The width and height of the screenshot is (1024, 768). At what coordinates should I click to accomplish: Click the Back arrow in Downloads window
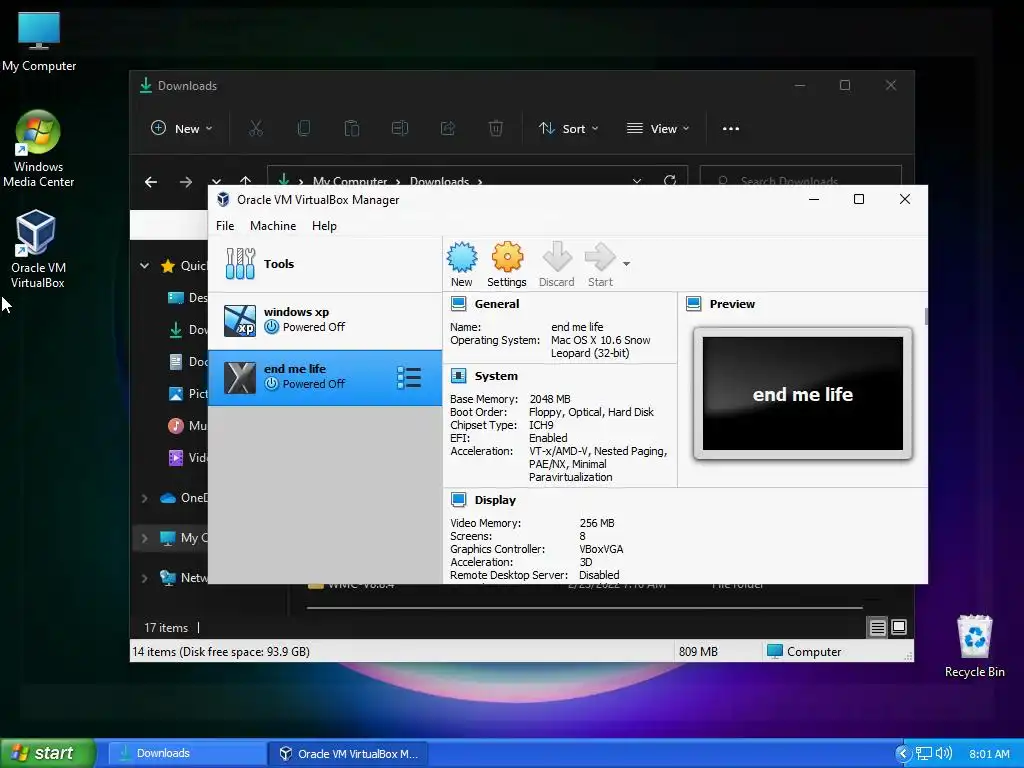(x=151, y=182)
